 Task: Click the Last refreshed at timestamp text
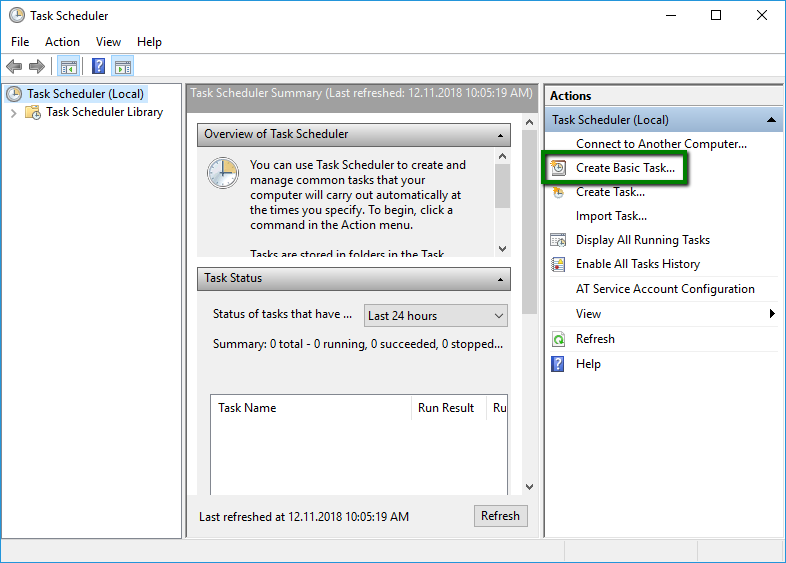pyautogui.click(x=304, y=517)
